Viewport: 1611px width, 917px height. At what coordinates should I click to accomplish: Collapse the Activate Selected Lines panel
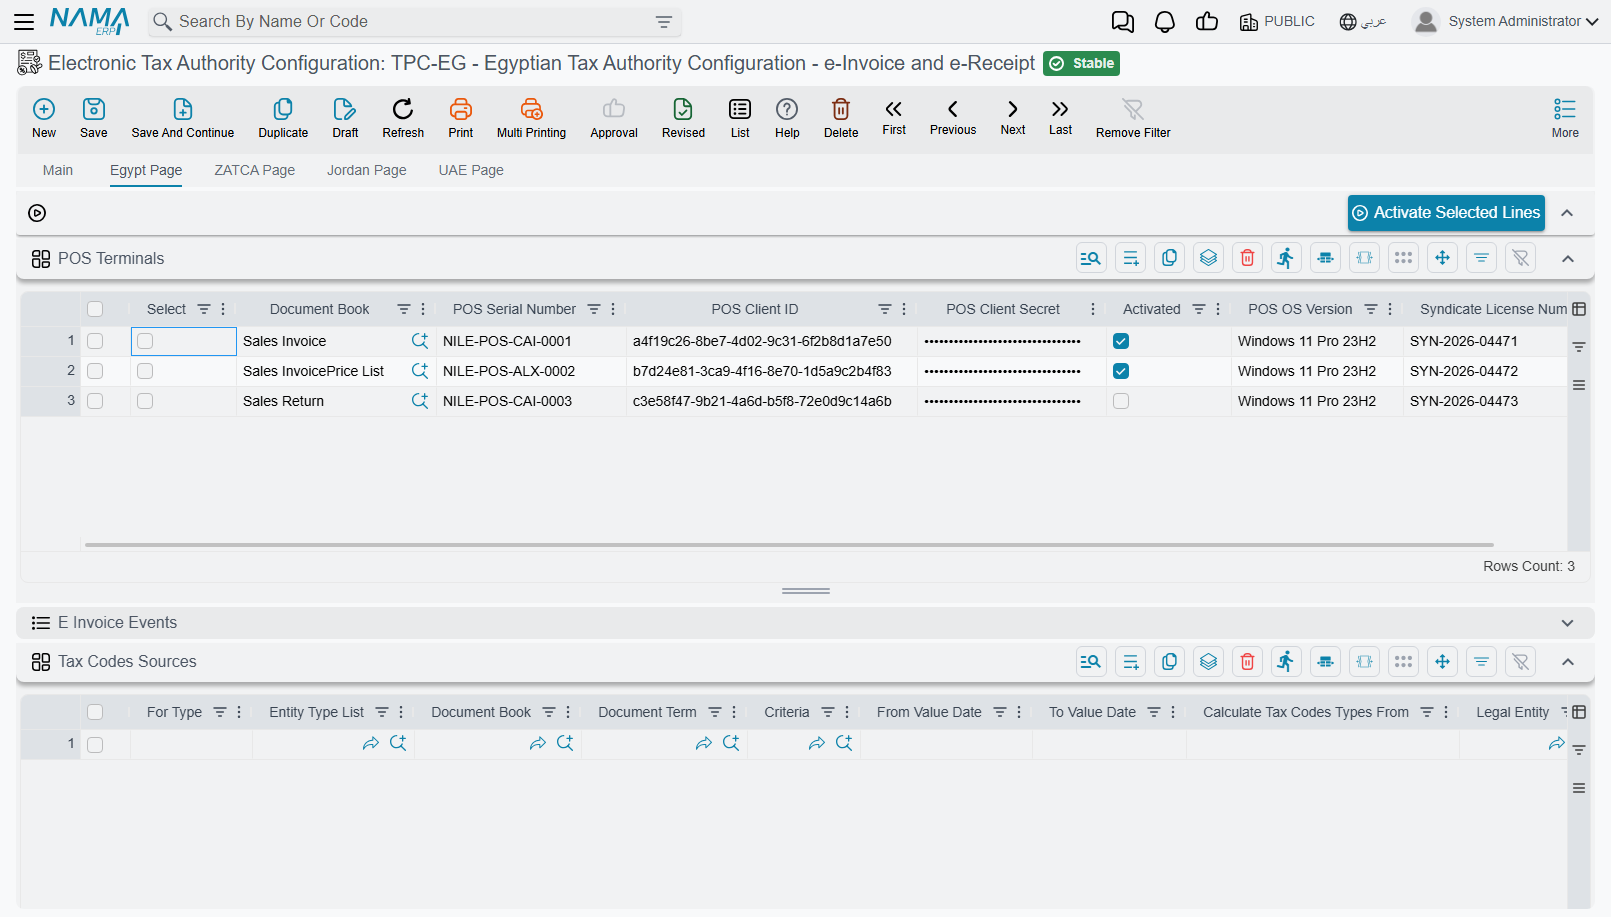(x=1567, y=213)
